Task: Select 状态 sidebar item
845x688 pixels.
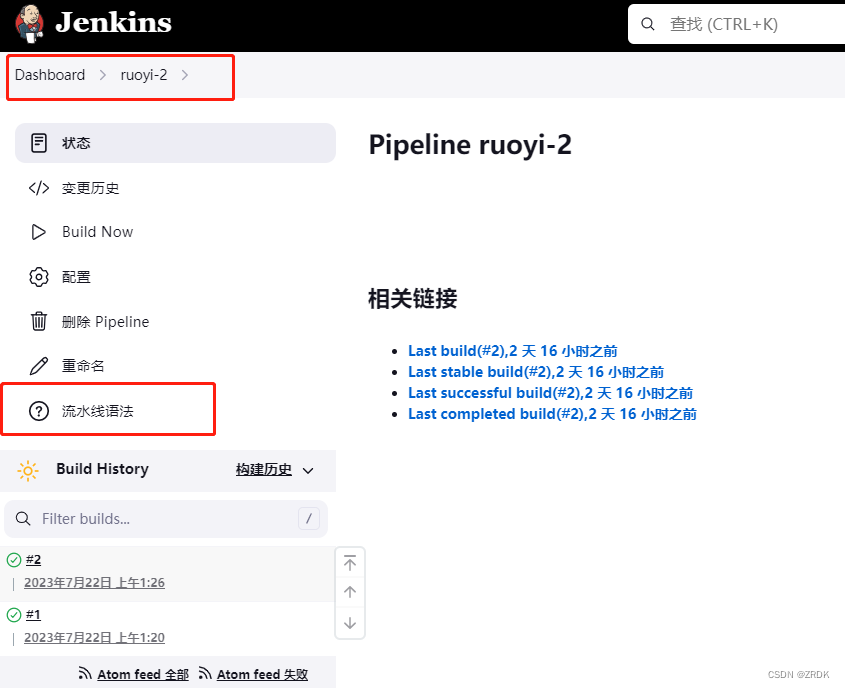Action: (x=175, y=143)
